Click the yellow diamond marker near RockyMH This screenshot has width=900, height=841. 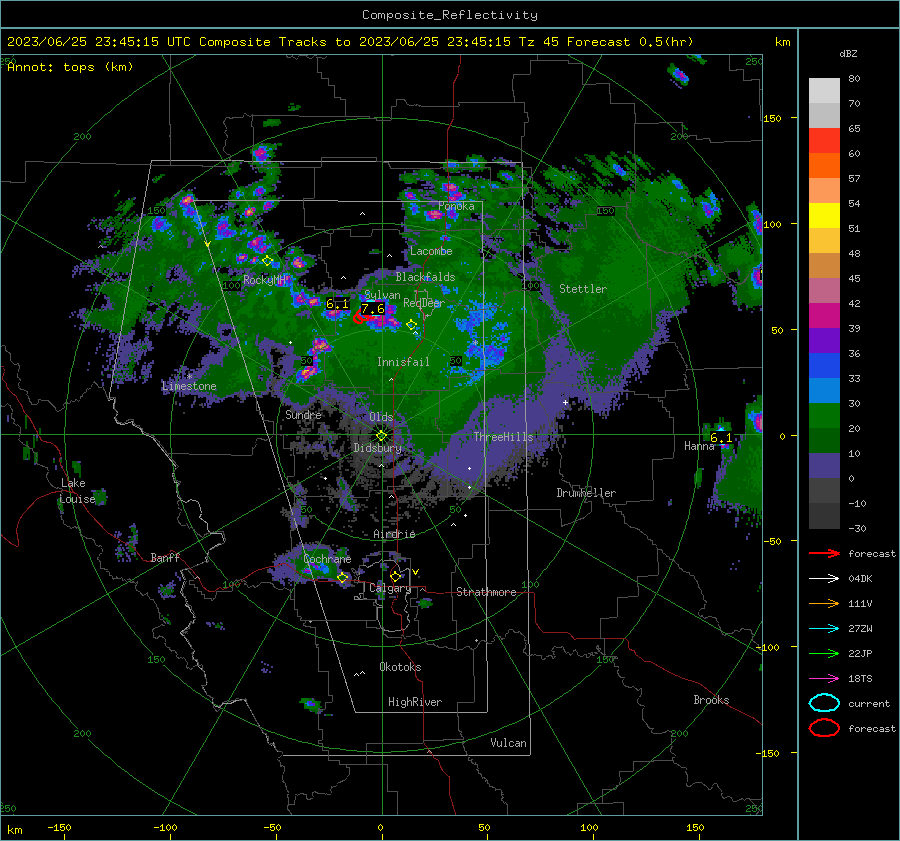(x=267, y=261)
